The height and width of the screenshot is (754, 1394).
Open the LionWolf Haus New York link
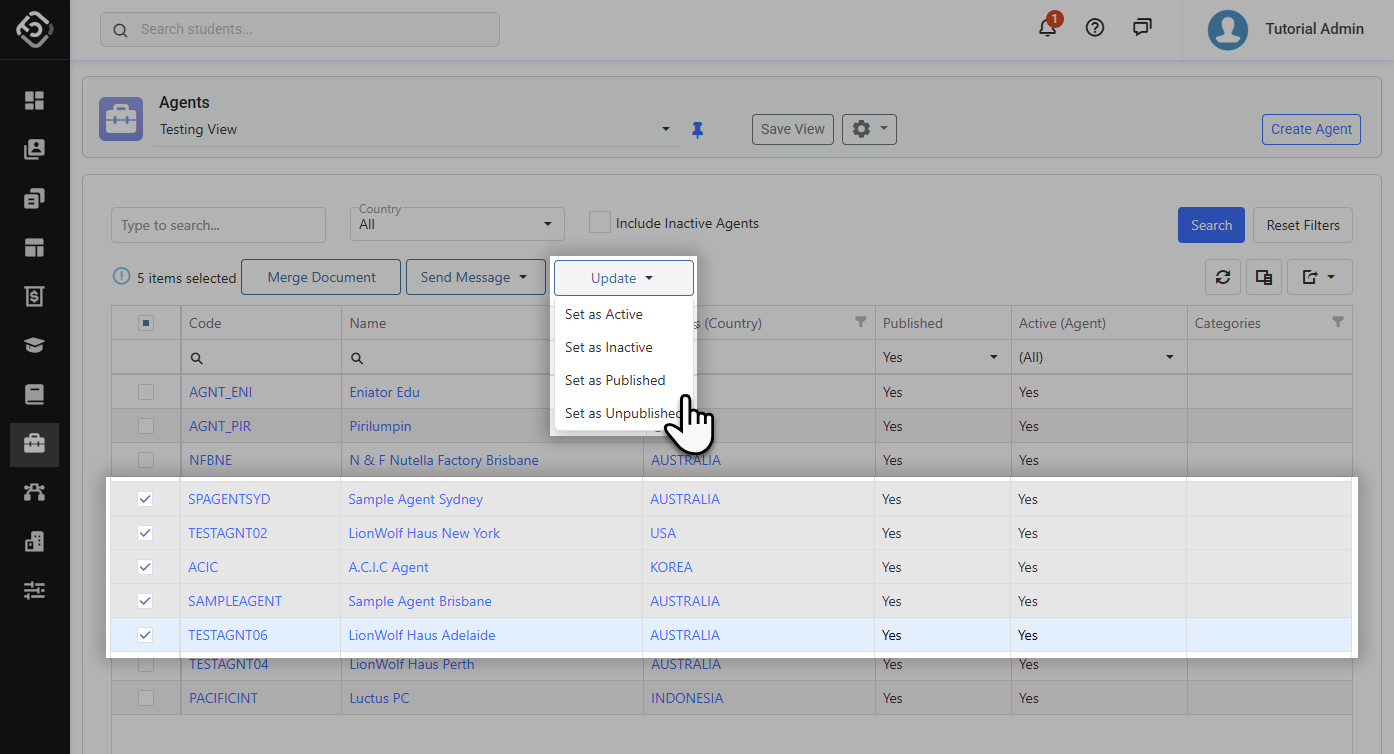[x=424, y=533]
